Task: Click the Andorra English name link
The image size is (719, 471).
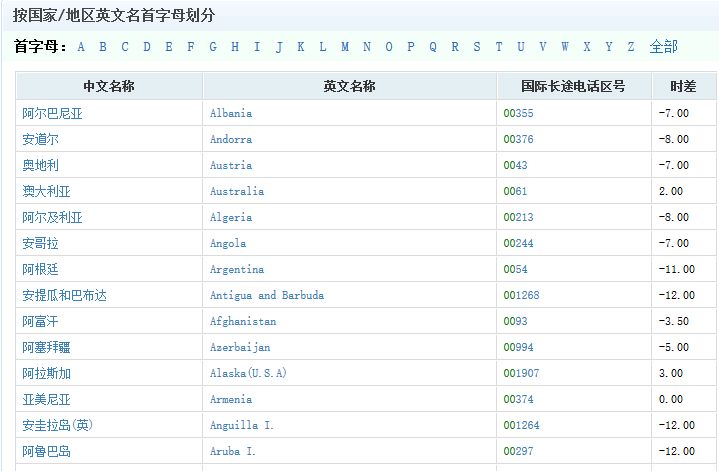Action: click(231, 140)
